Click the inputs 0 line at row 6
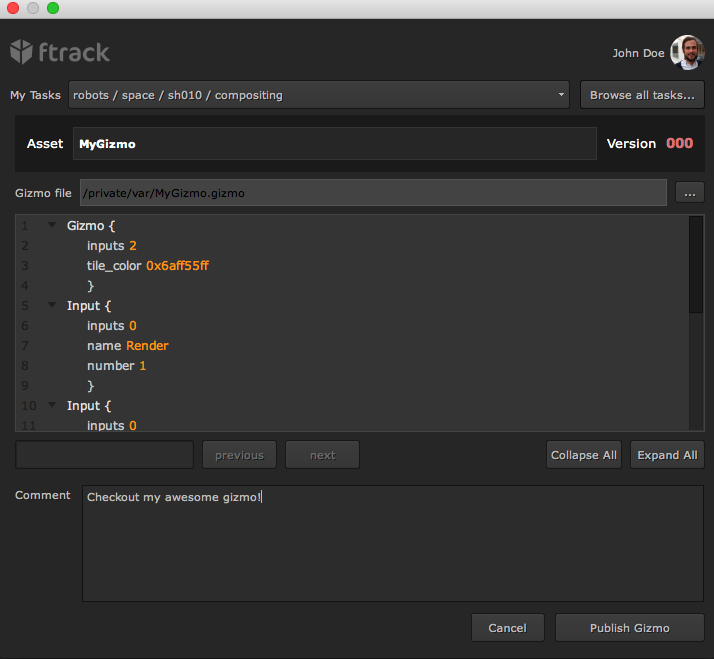This screenshot has height=659, width=714. tap(112, 326)
